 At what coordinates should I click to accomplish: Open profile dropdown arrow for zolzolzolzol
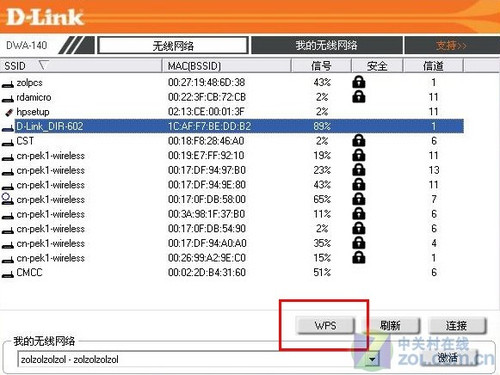click(x=373, y=359)
